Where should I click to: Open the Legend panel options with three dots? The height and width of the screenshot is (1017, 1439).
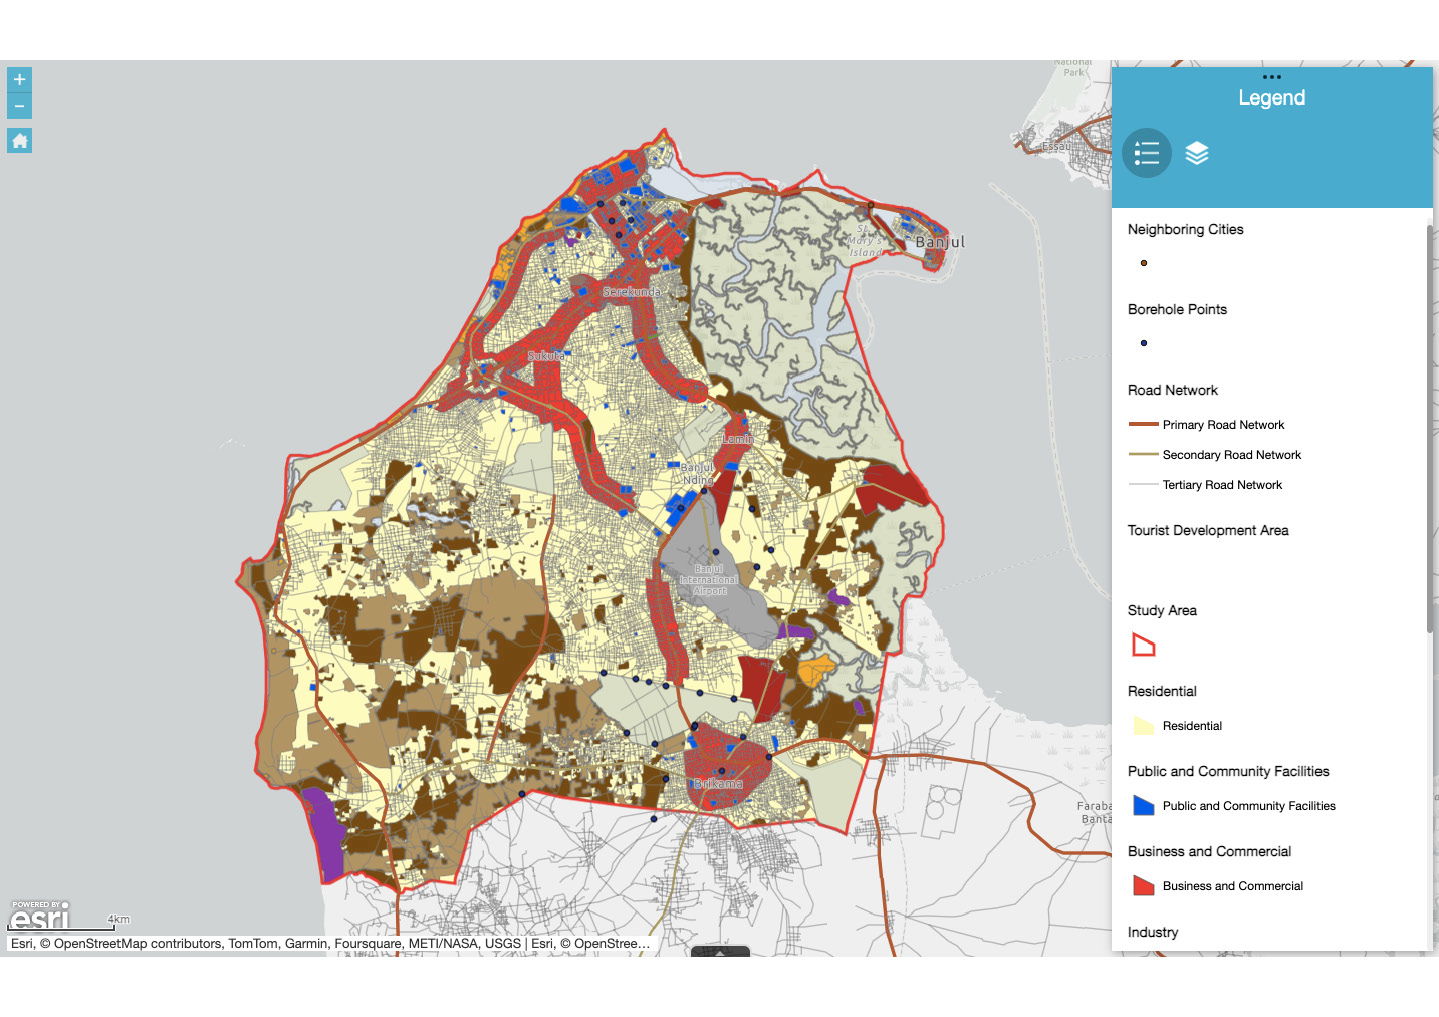1271,76
